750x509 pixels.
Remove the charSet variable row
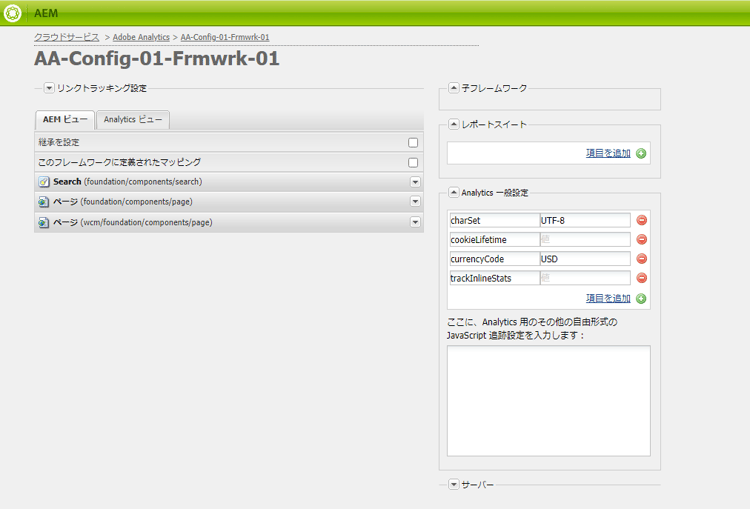[641, 220]
